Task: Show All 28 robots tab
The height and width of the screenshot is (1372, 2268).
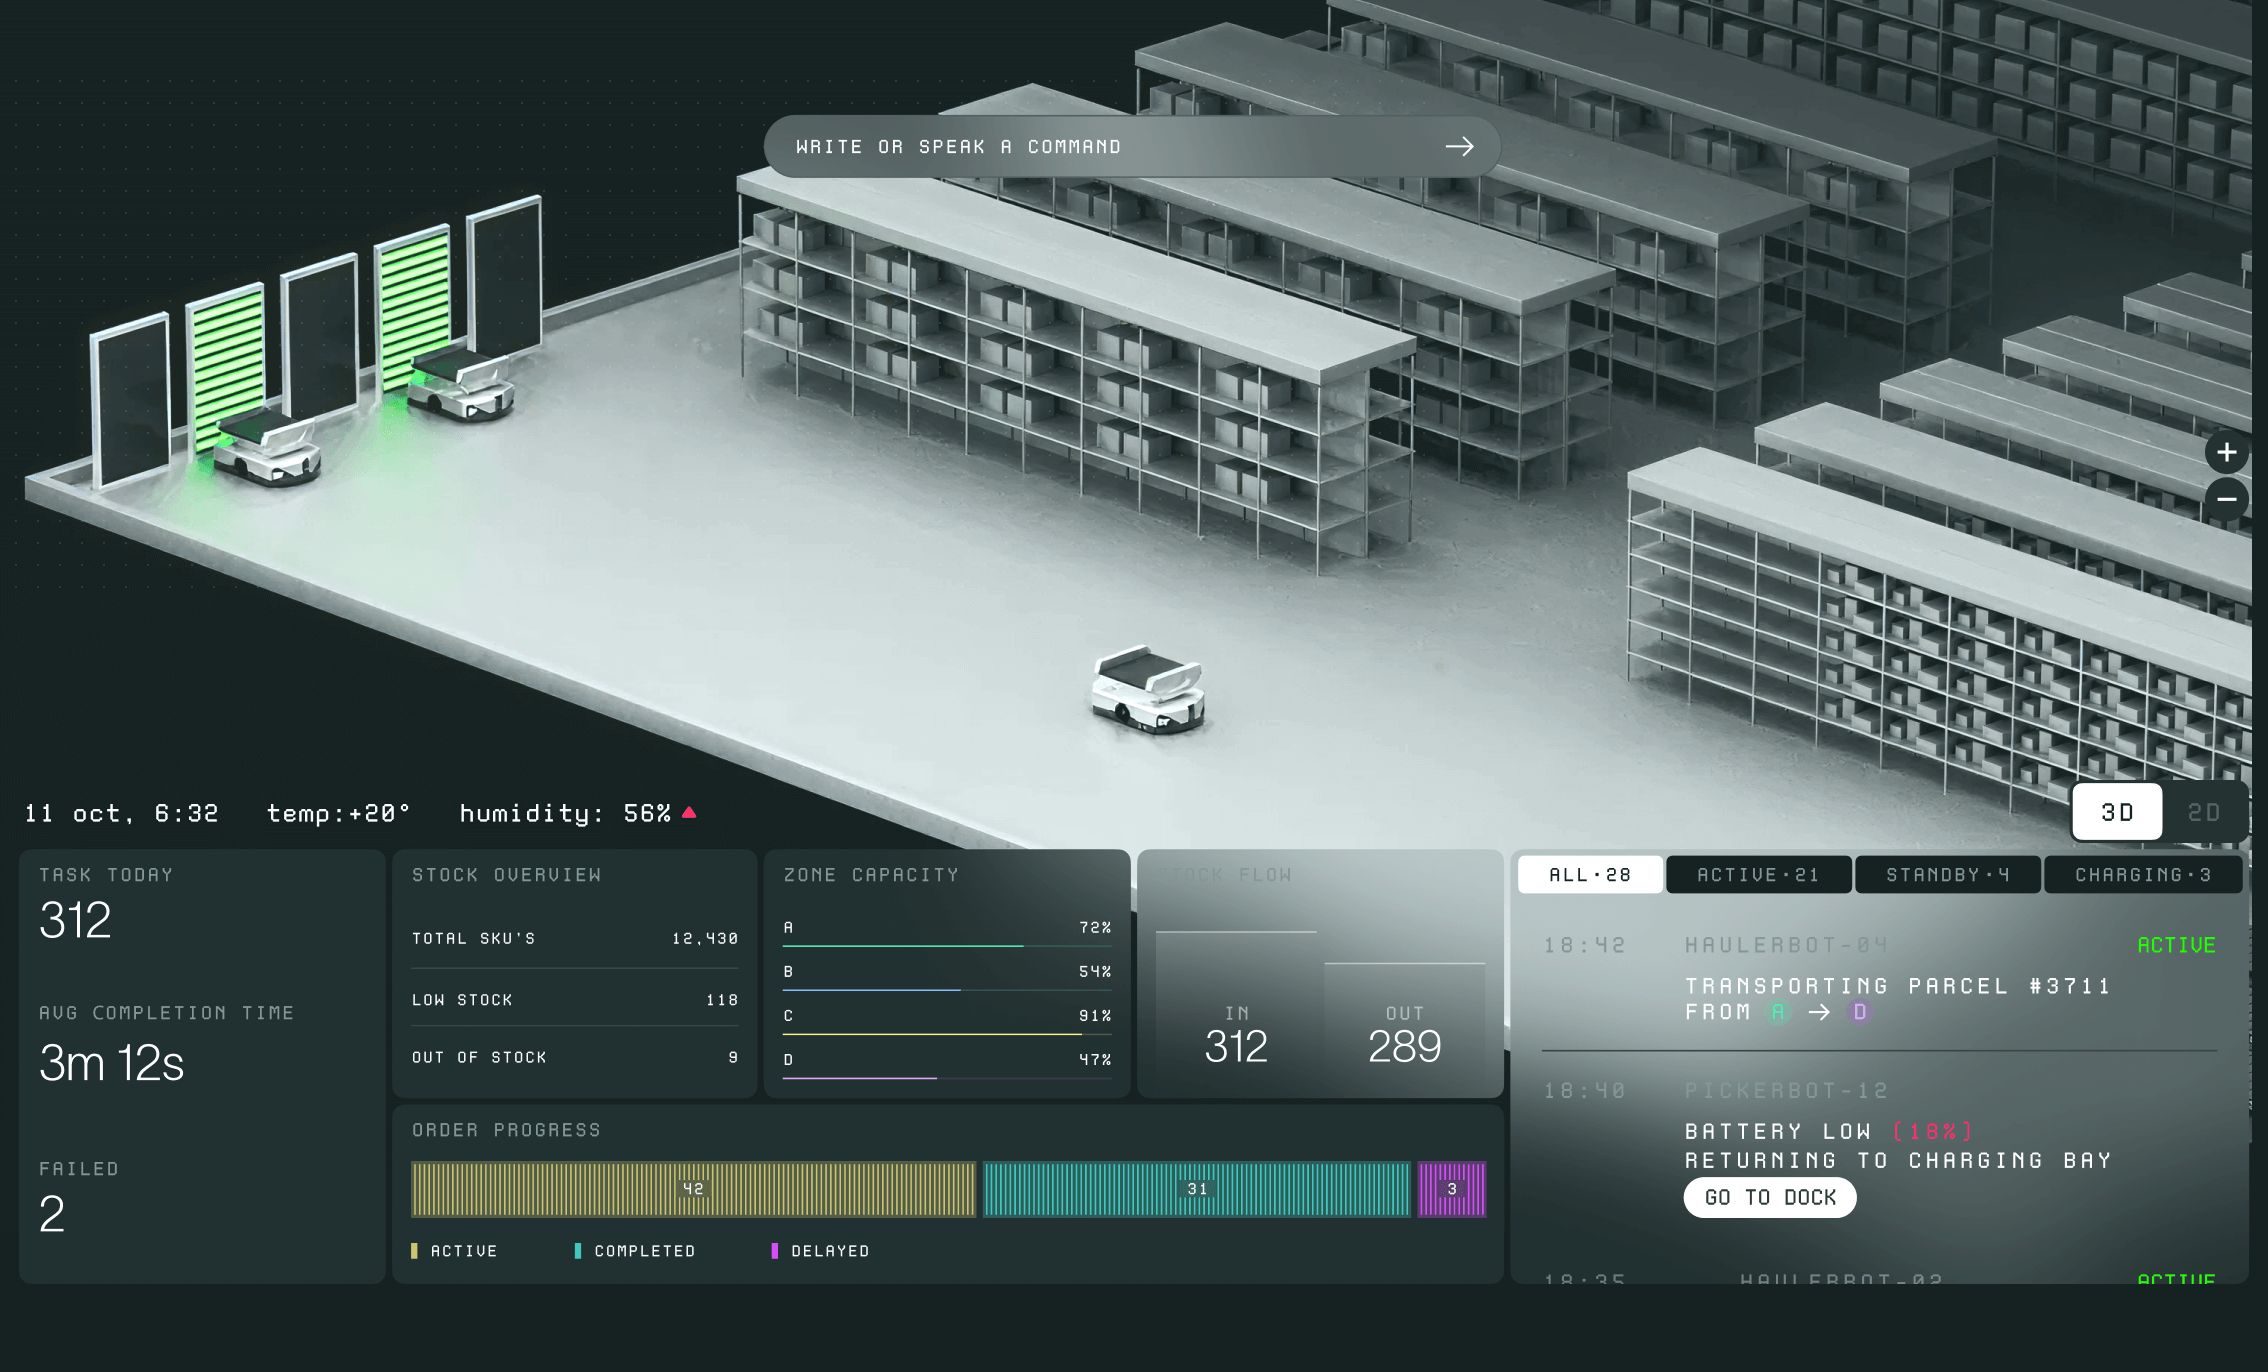Action: point(1590,875)
